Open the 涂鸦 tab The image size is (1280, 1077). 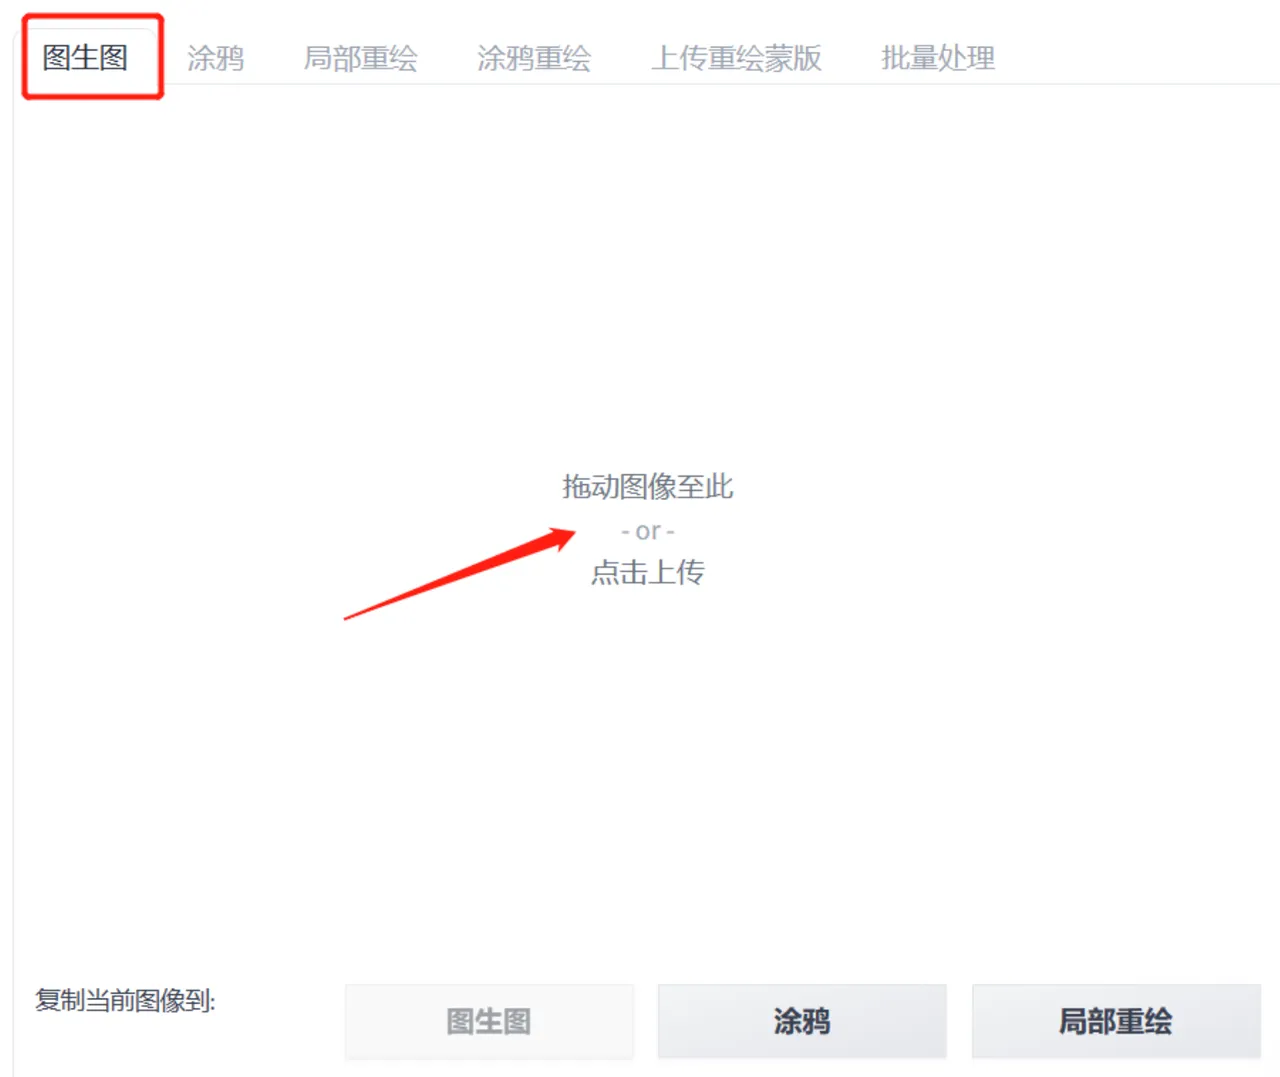[215, 58]
